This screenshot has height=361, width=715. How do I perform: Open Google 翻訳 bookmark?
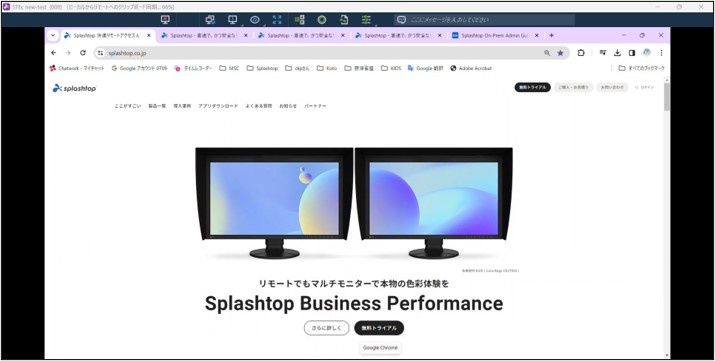(425, 68)
